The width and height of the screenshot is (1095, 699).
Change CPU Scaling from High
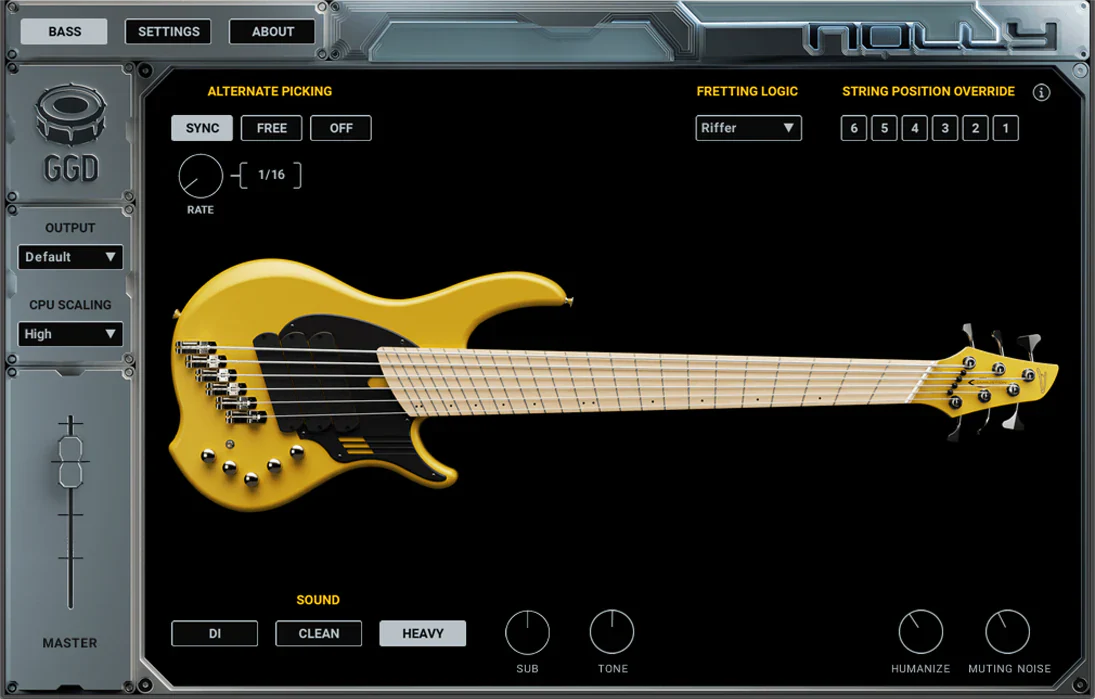coord(70,334)
